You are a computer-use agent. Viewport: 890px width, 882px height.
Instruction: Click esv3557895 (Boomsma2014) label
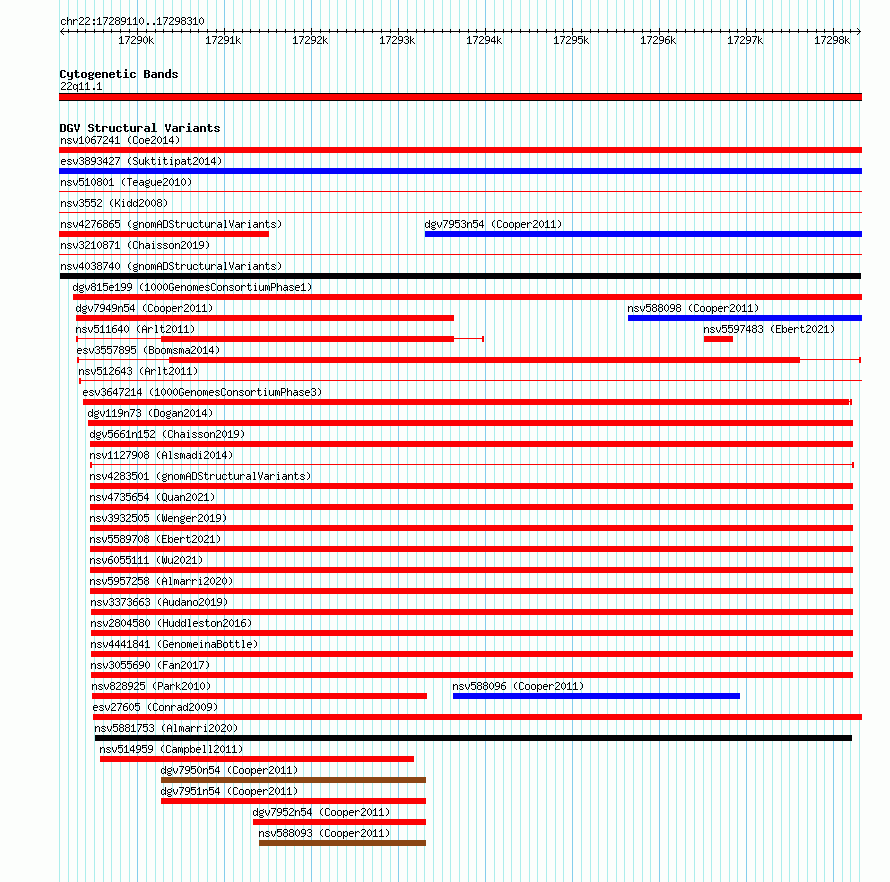click(148, 350)
